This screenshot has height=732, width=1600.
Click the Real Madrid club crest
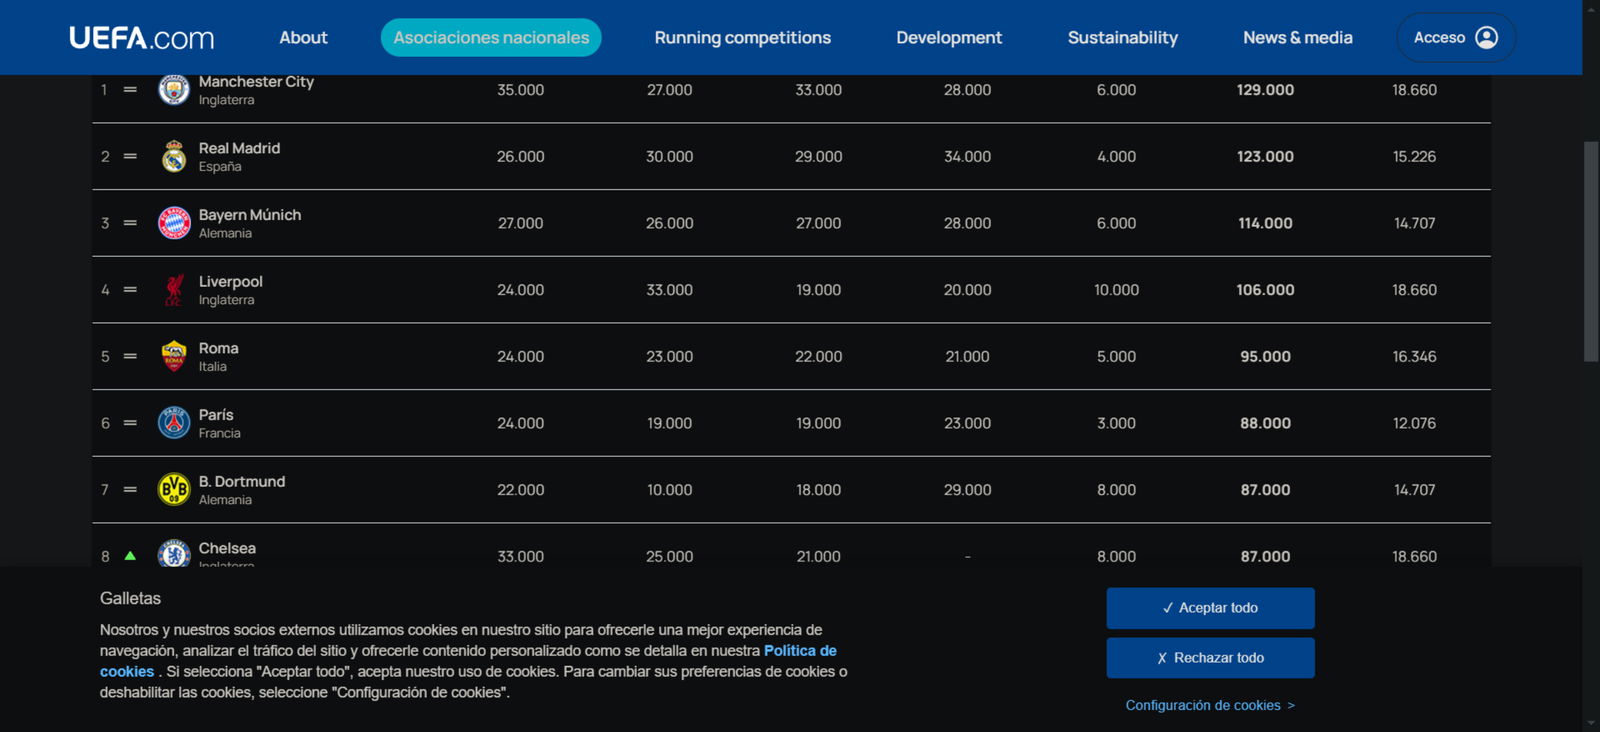pyautogui.click(x=174, y=156)
